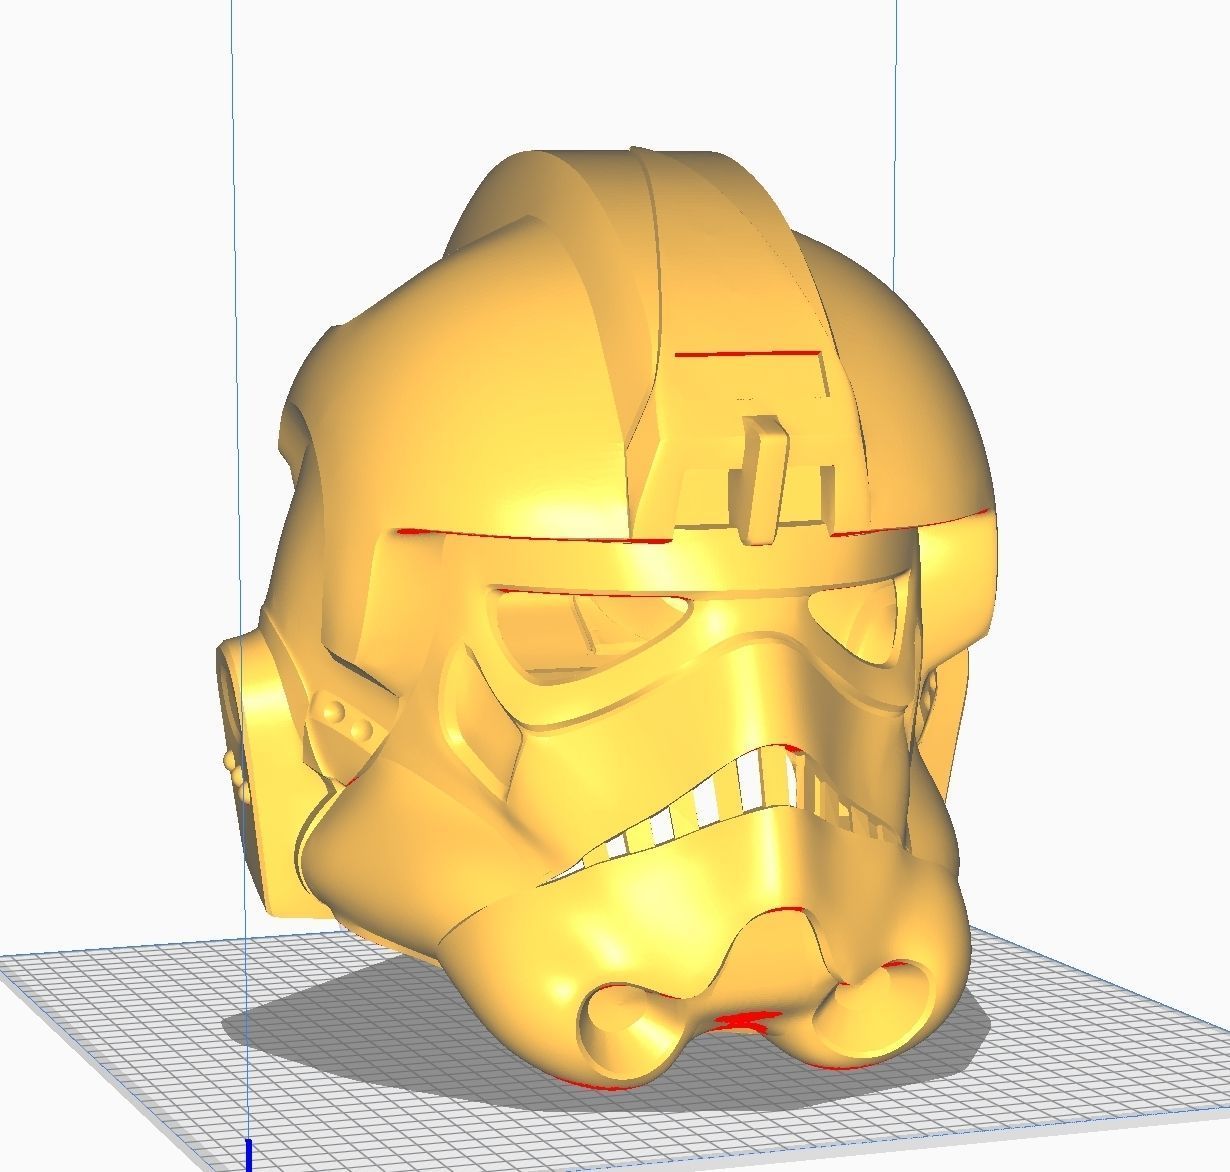Select the yellow helmet model in viewport

[x=606, y=620]
